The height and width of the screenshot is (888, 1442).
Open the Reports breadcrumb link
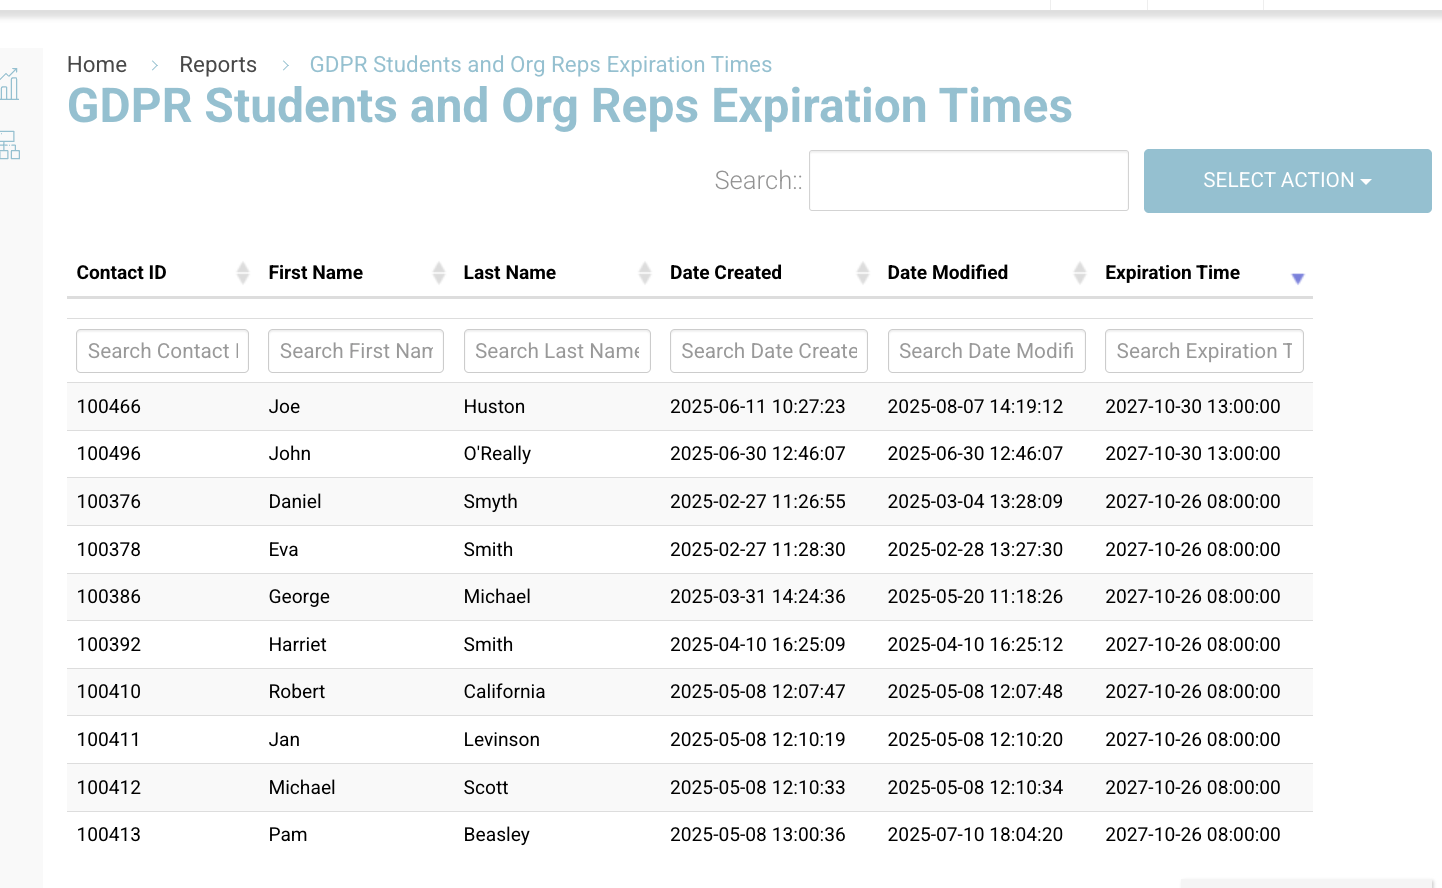pos(218,64)
